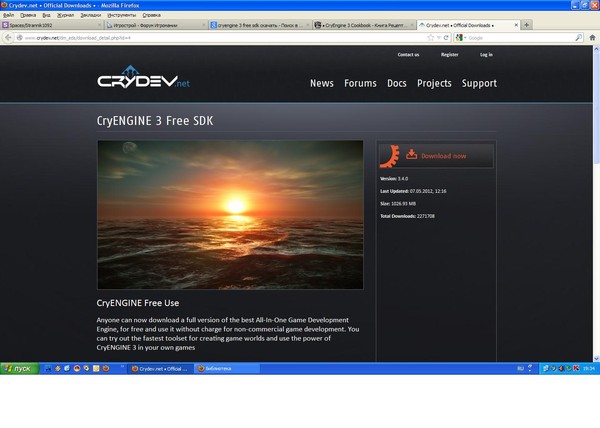Viewport: 600px width, 428px height.
Task: Click the Version 3.4.0 text
Action: tap(394, 179)
